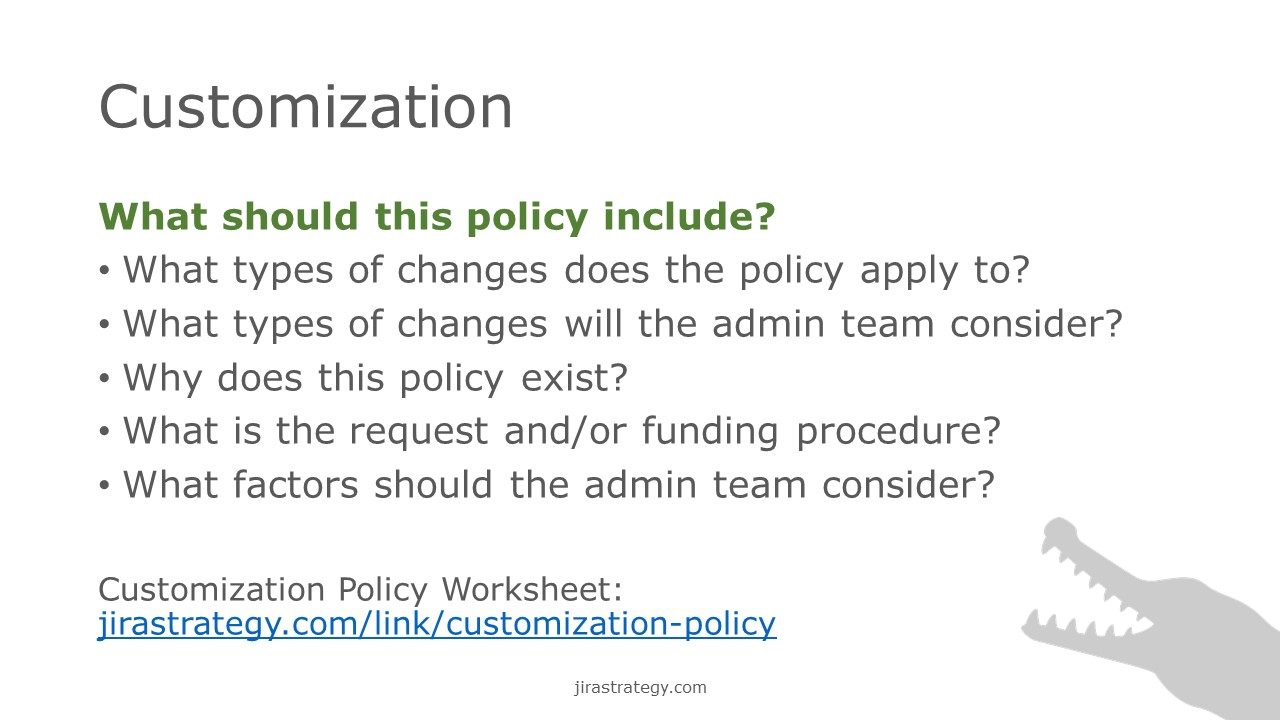The image size is (1280, 720).
Task: Select the Customization slide title
Action: (x=306, y=107)
